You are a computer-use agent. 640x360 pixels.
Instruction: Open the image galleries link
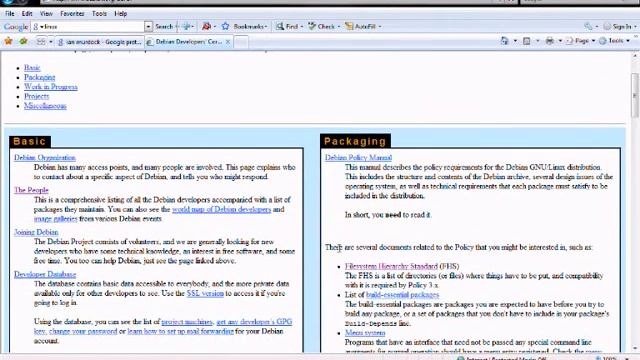pyautogui.click(x=56, y=219)
